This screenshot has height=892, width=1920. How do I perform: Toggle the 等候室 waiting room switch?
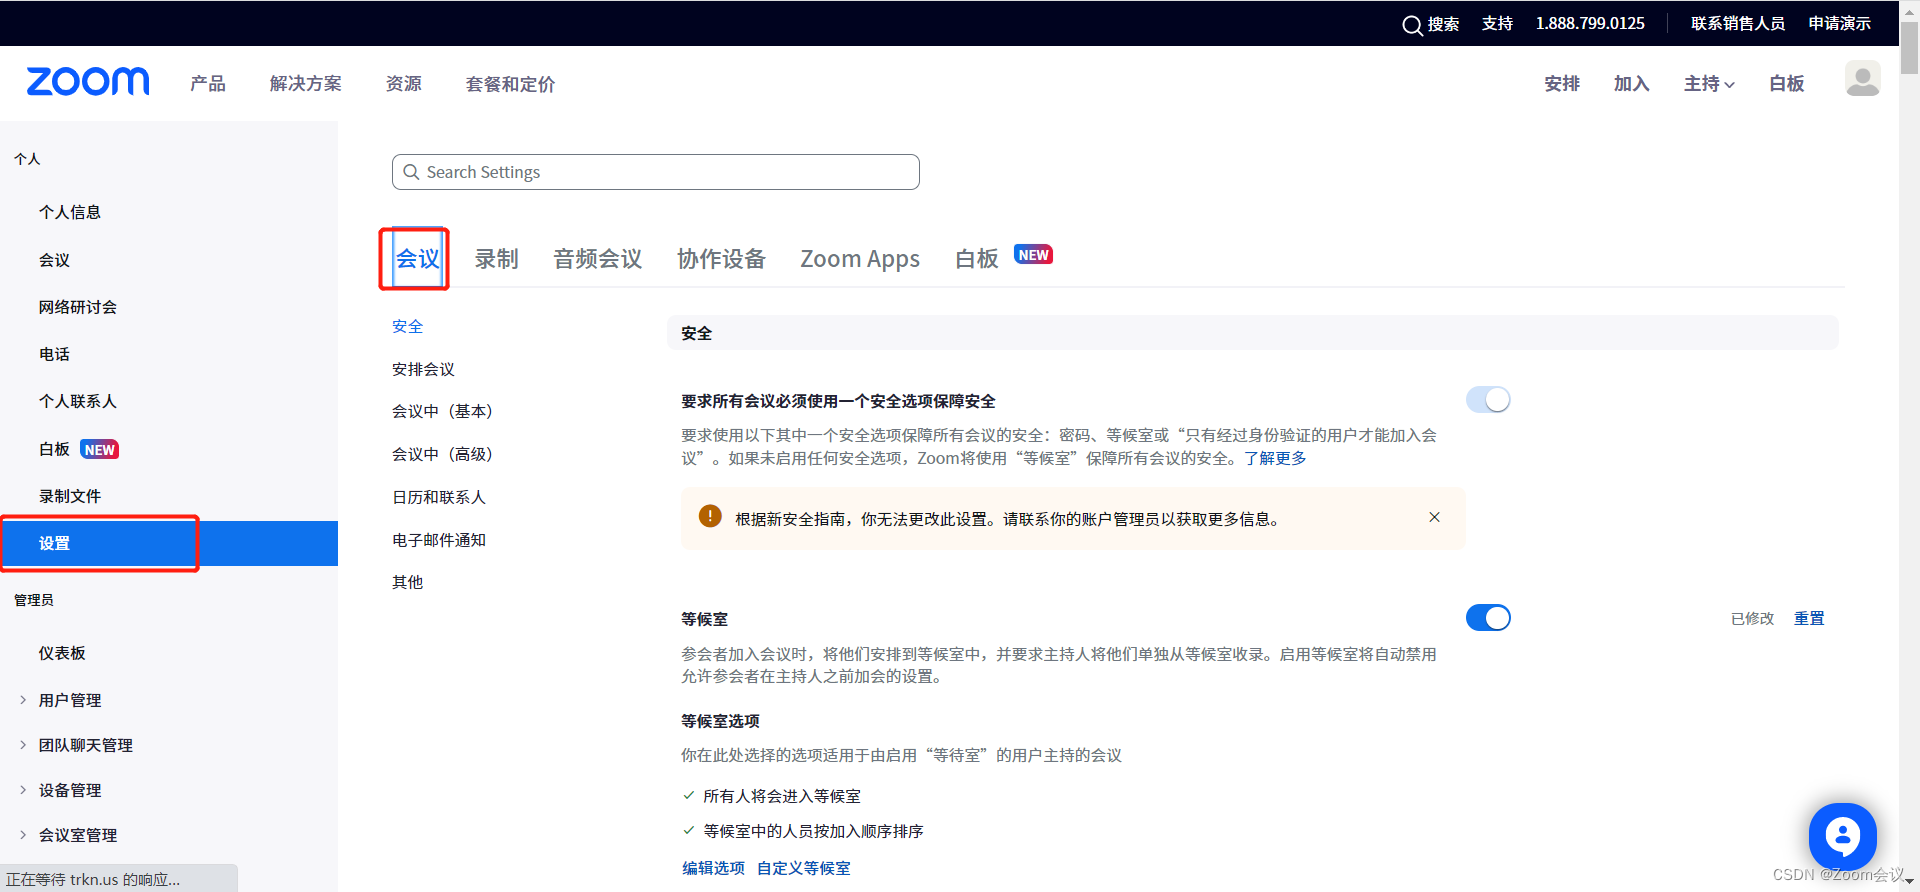point(1488,618)
